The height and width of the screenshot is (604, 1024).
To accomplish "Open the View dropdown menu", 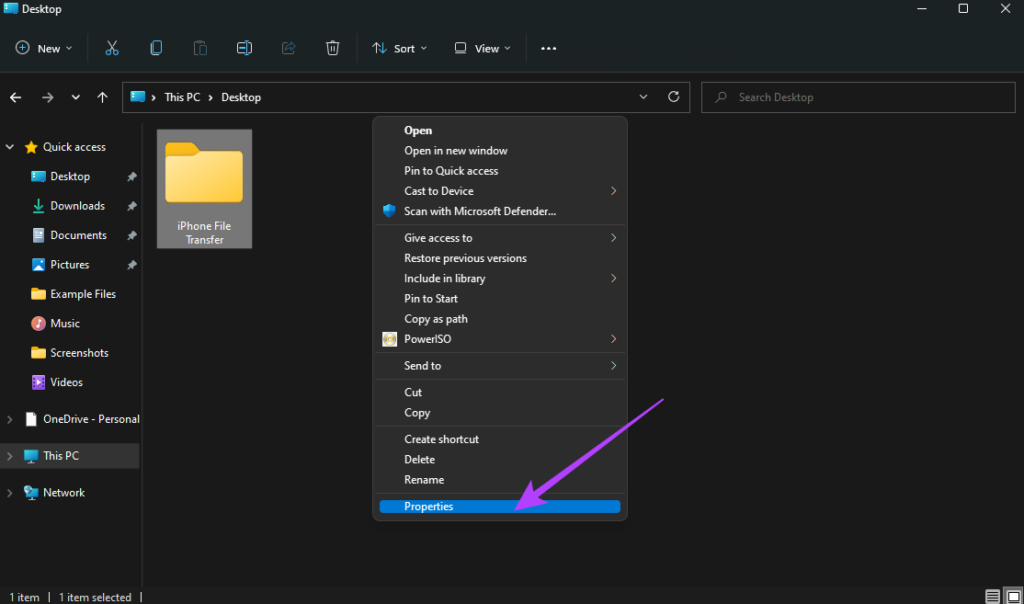I will coord(482,48).
